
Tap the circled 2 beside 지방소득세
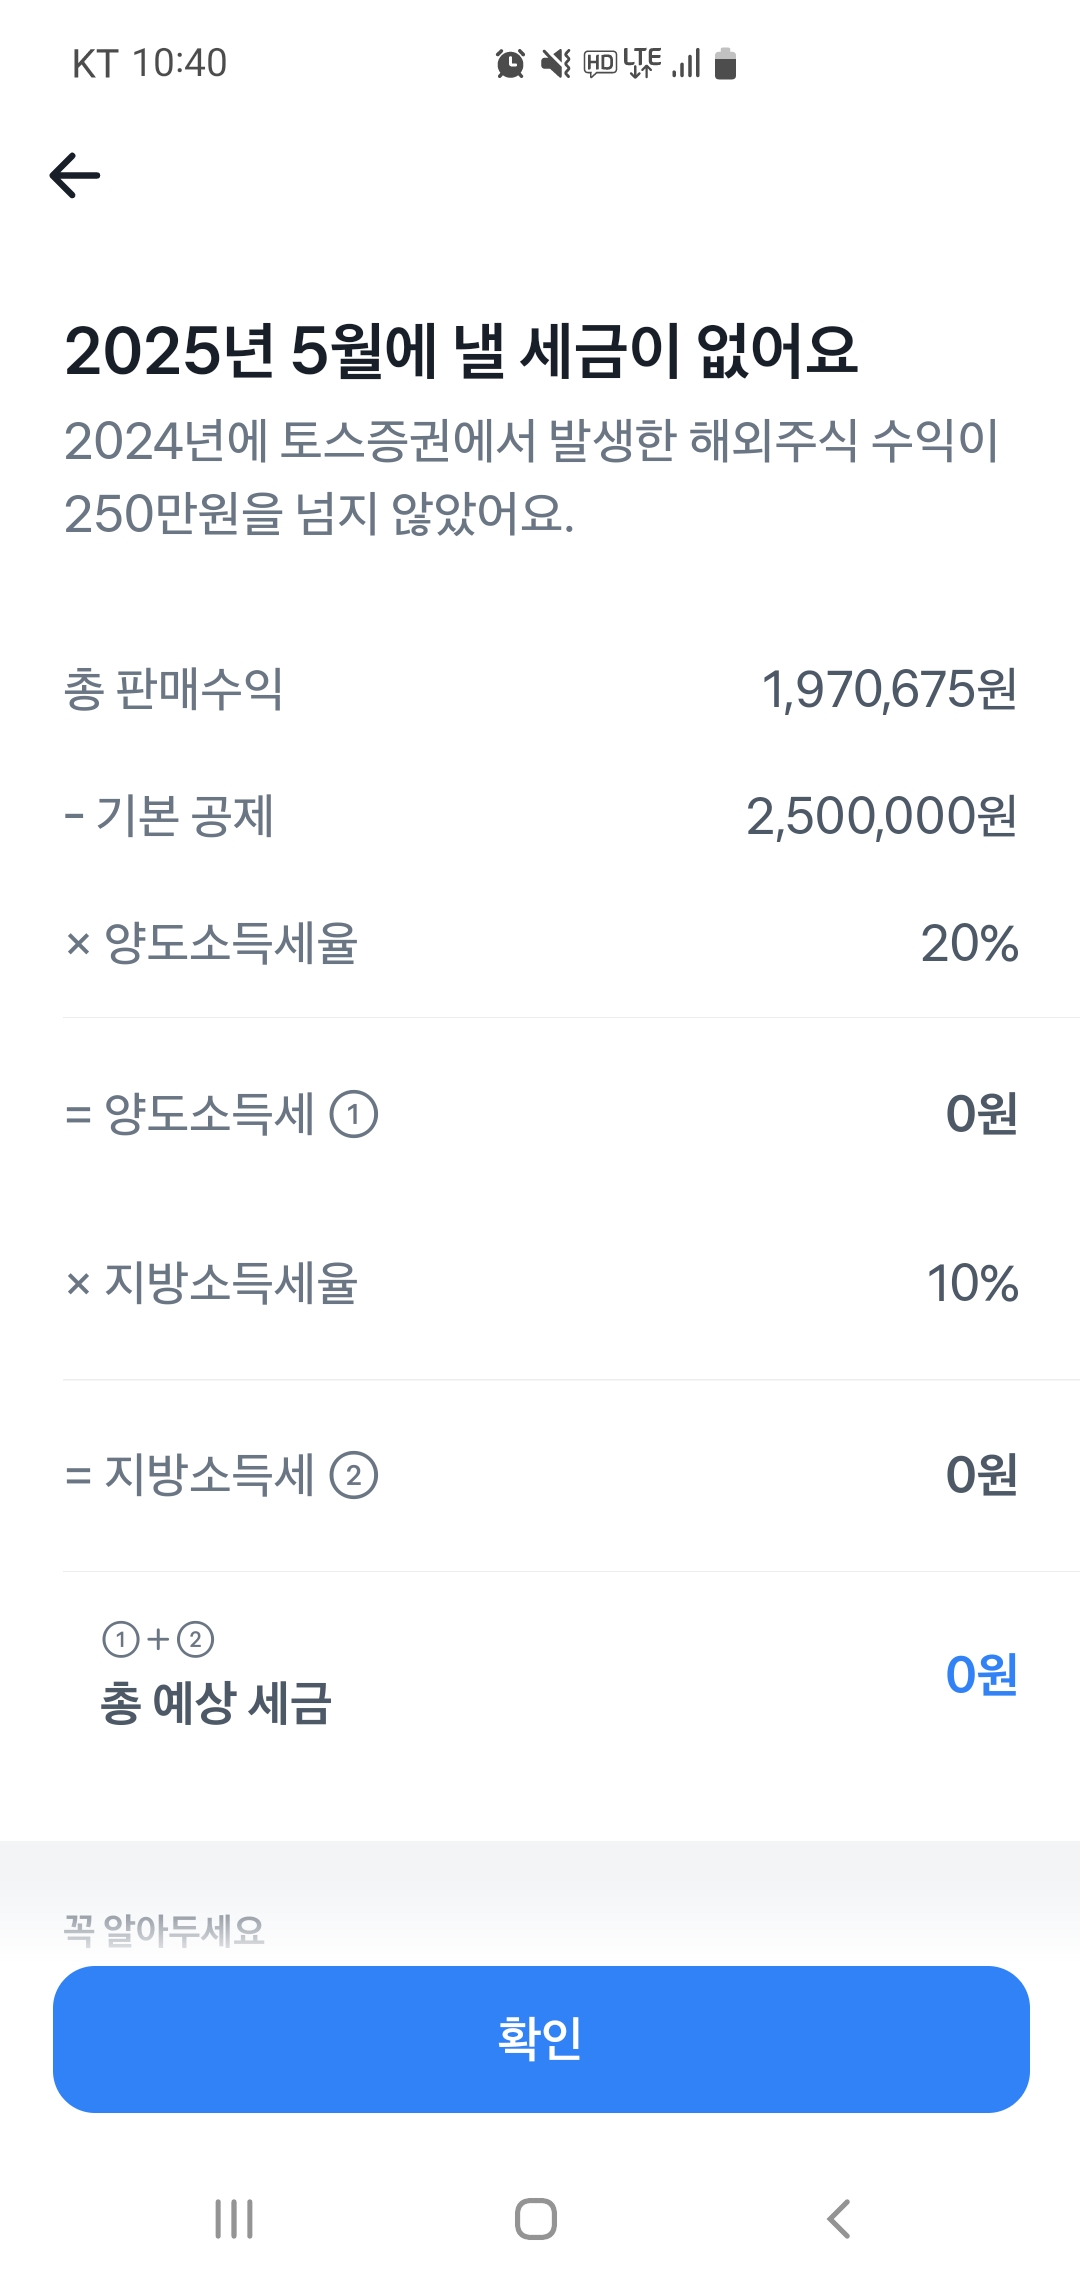point(353,1475)
